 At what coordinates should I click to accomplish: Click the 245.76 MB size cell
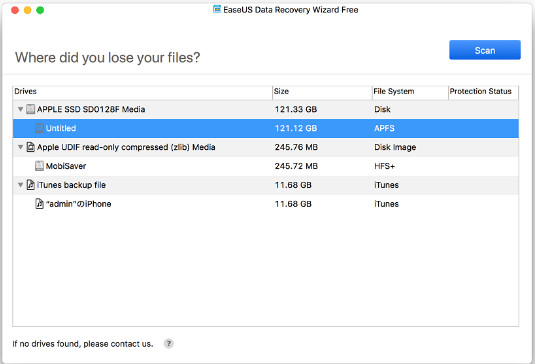[x=296, y=147]
